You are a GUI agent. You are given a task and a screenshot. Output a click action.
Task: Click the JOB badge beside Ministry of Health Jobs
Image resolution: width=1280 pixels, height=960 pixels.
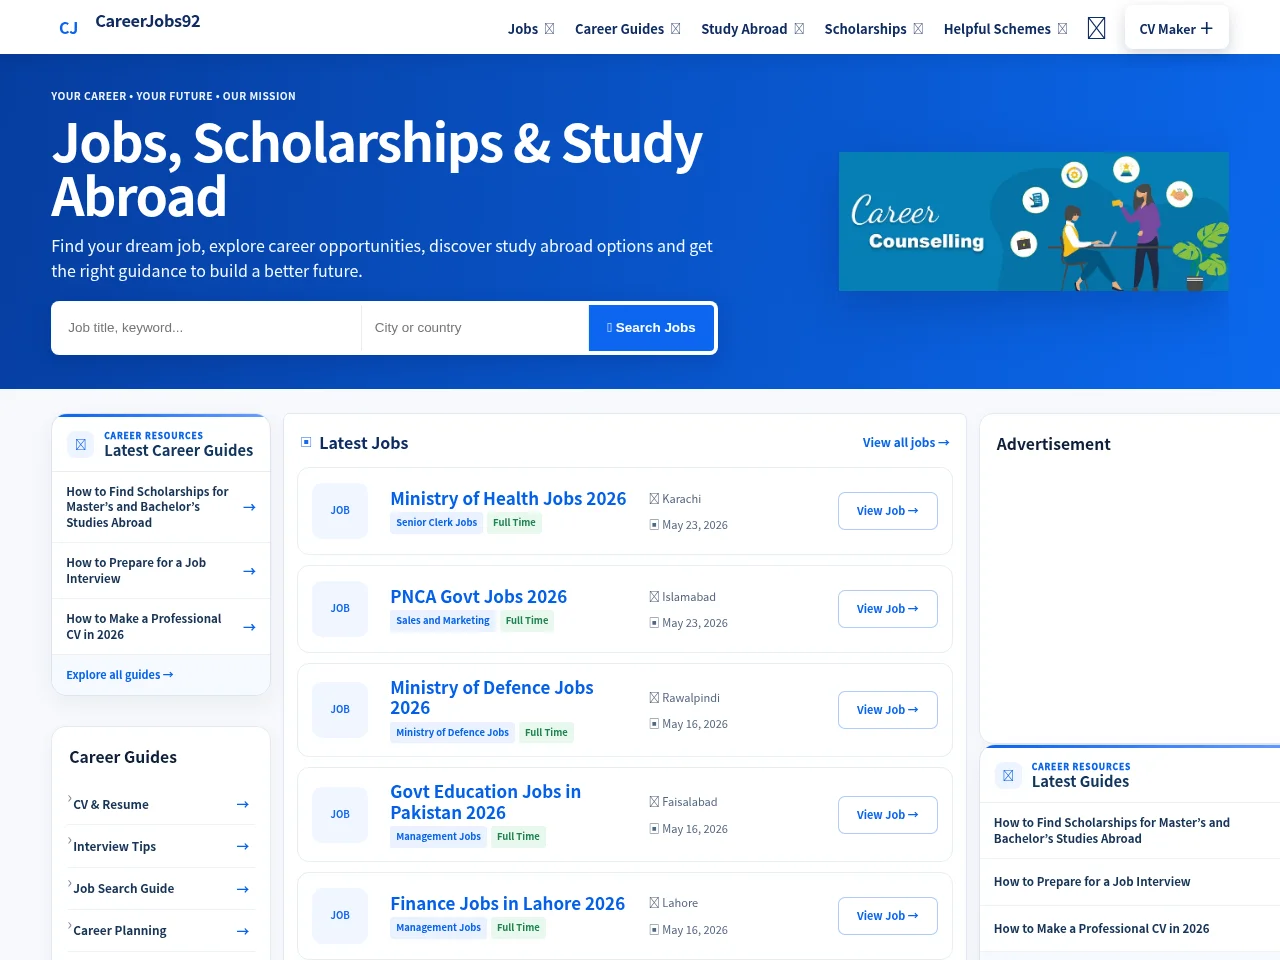click(x=340, y=510)
